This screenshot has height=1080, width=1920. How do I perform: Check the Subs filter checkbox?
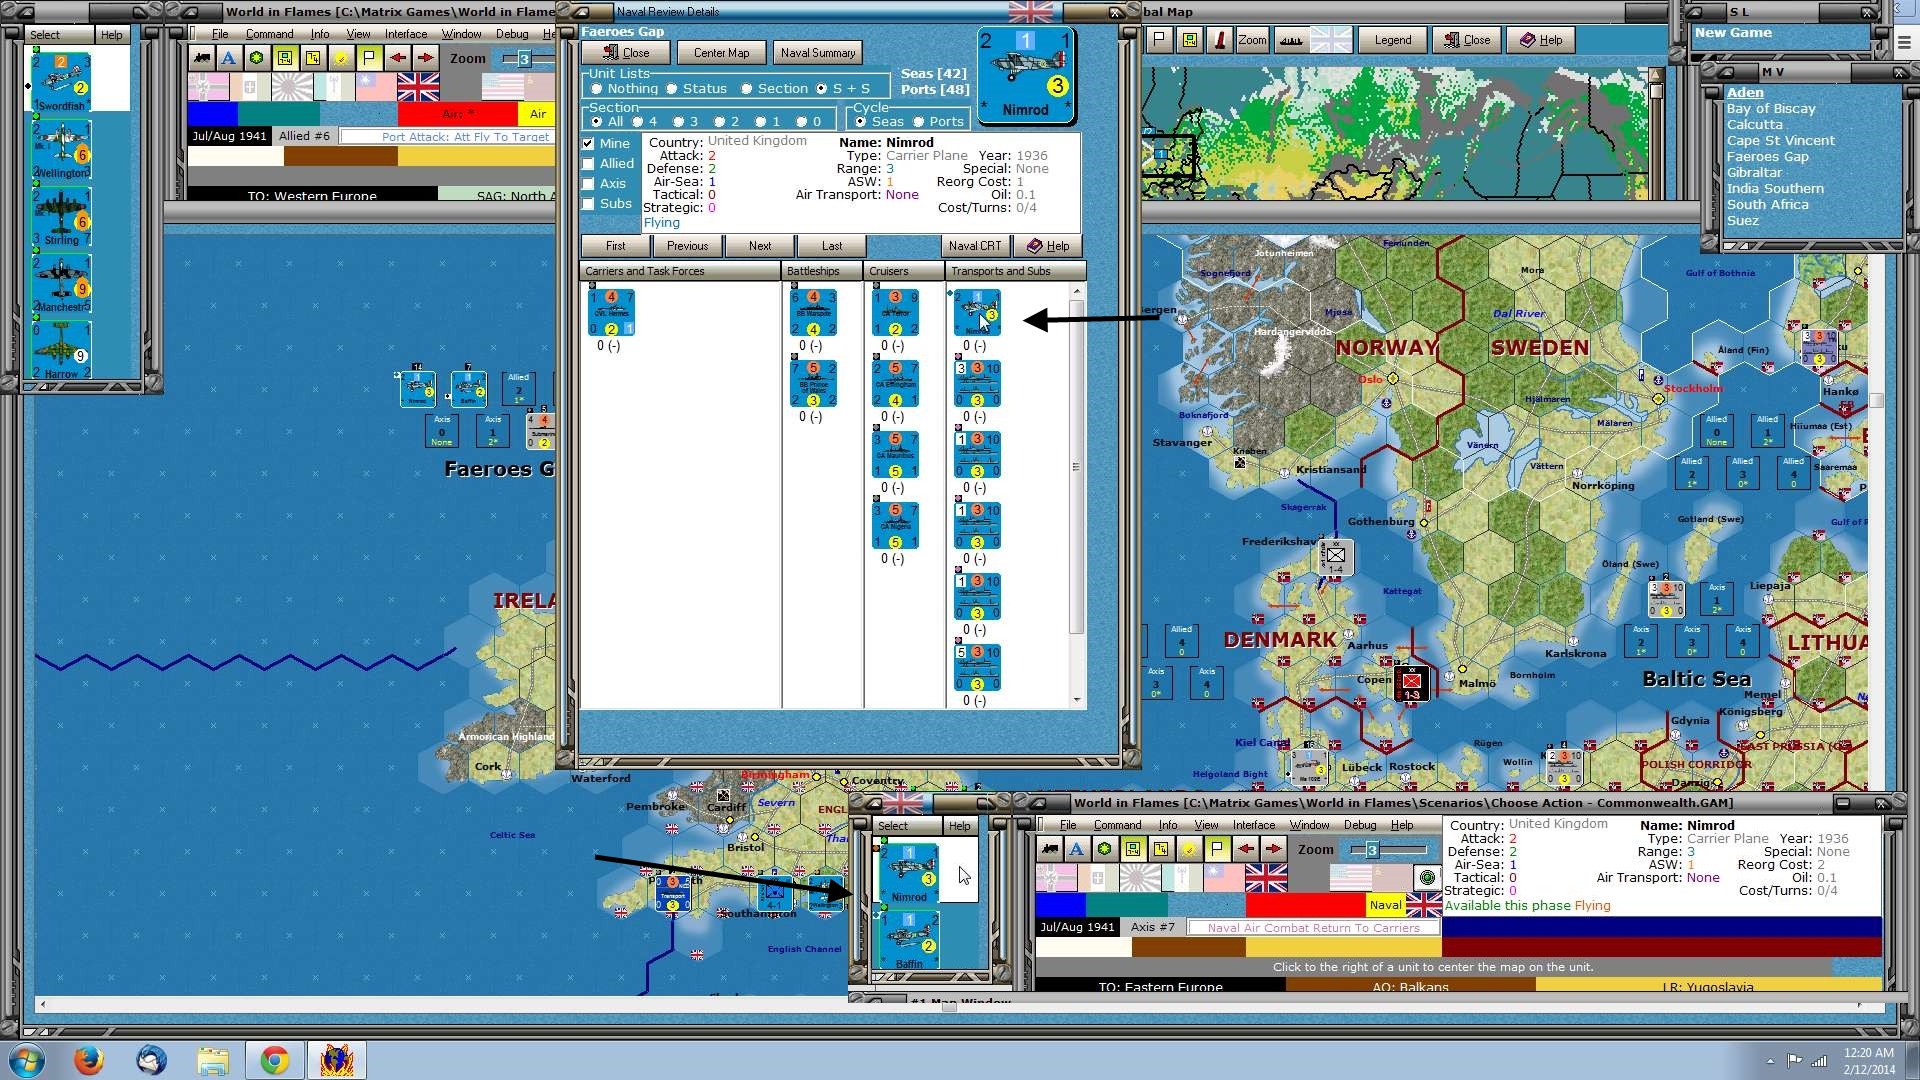589,204
